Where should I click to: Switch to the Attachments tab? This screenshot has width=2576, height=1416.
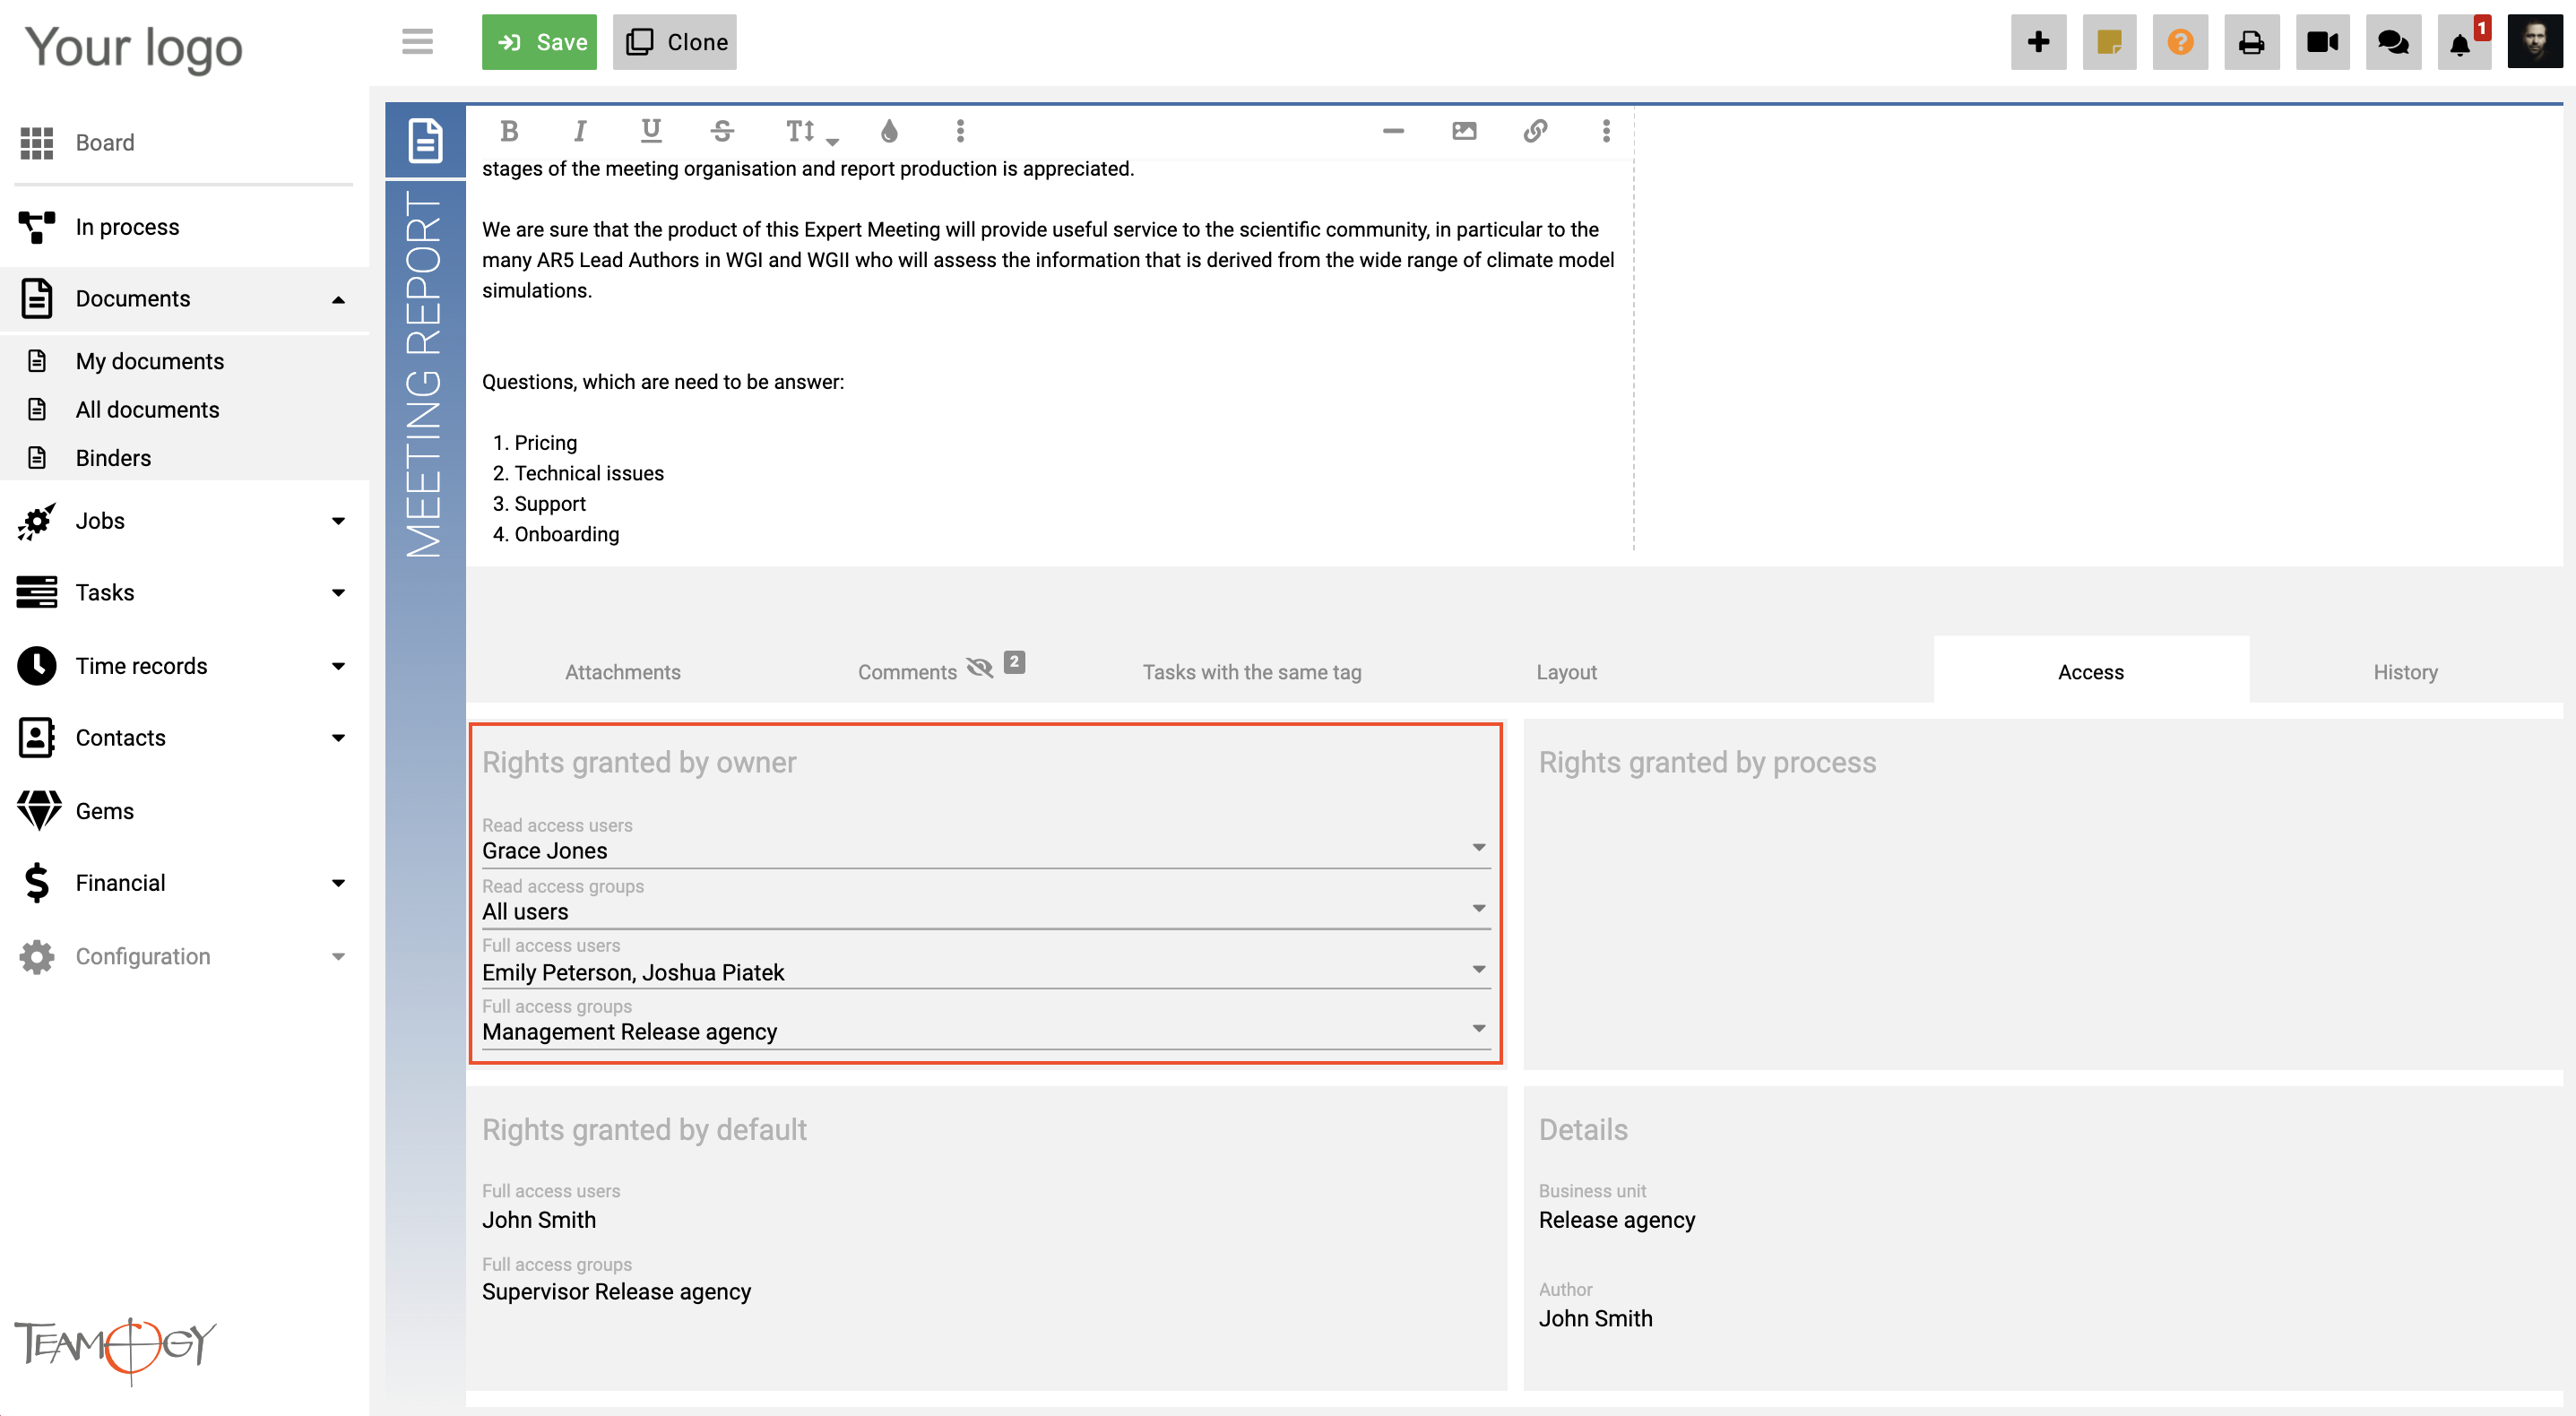pos(621,671)
